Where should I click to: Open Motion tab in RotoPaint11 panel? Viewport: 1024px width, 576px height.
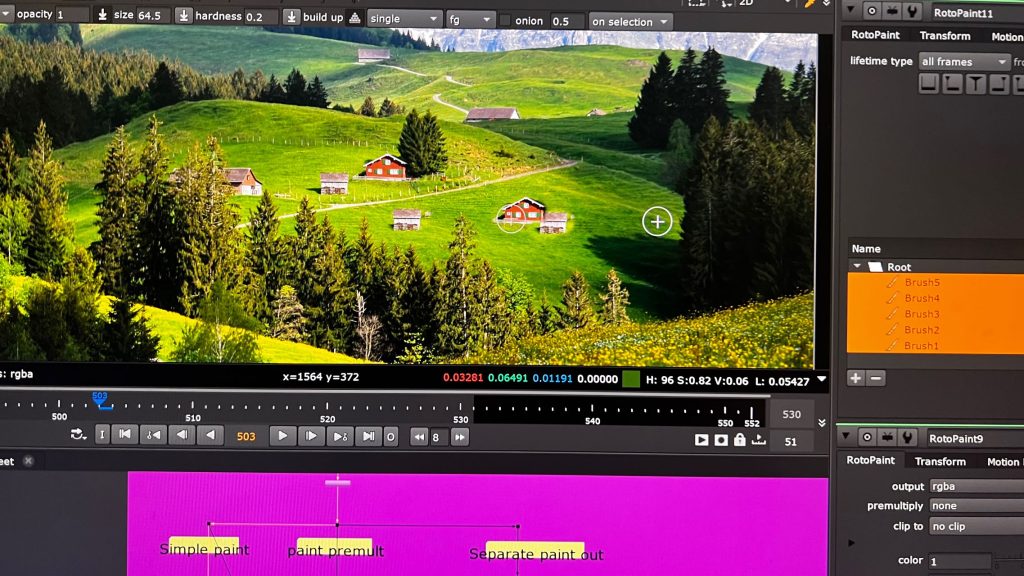1006,37
